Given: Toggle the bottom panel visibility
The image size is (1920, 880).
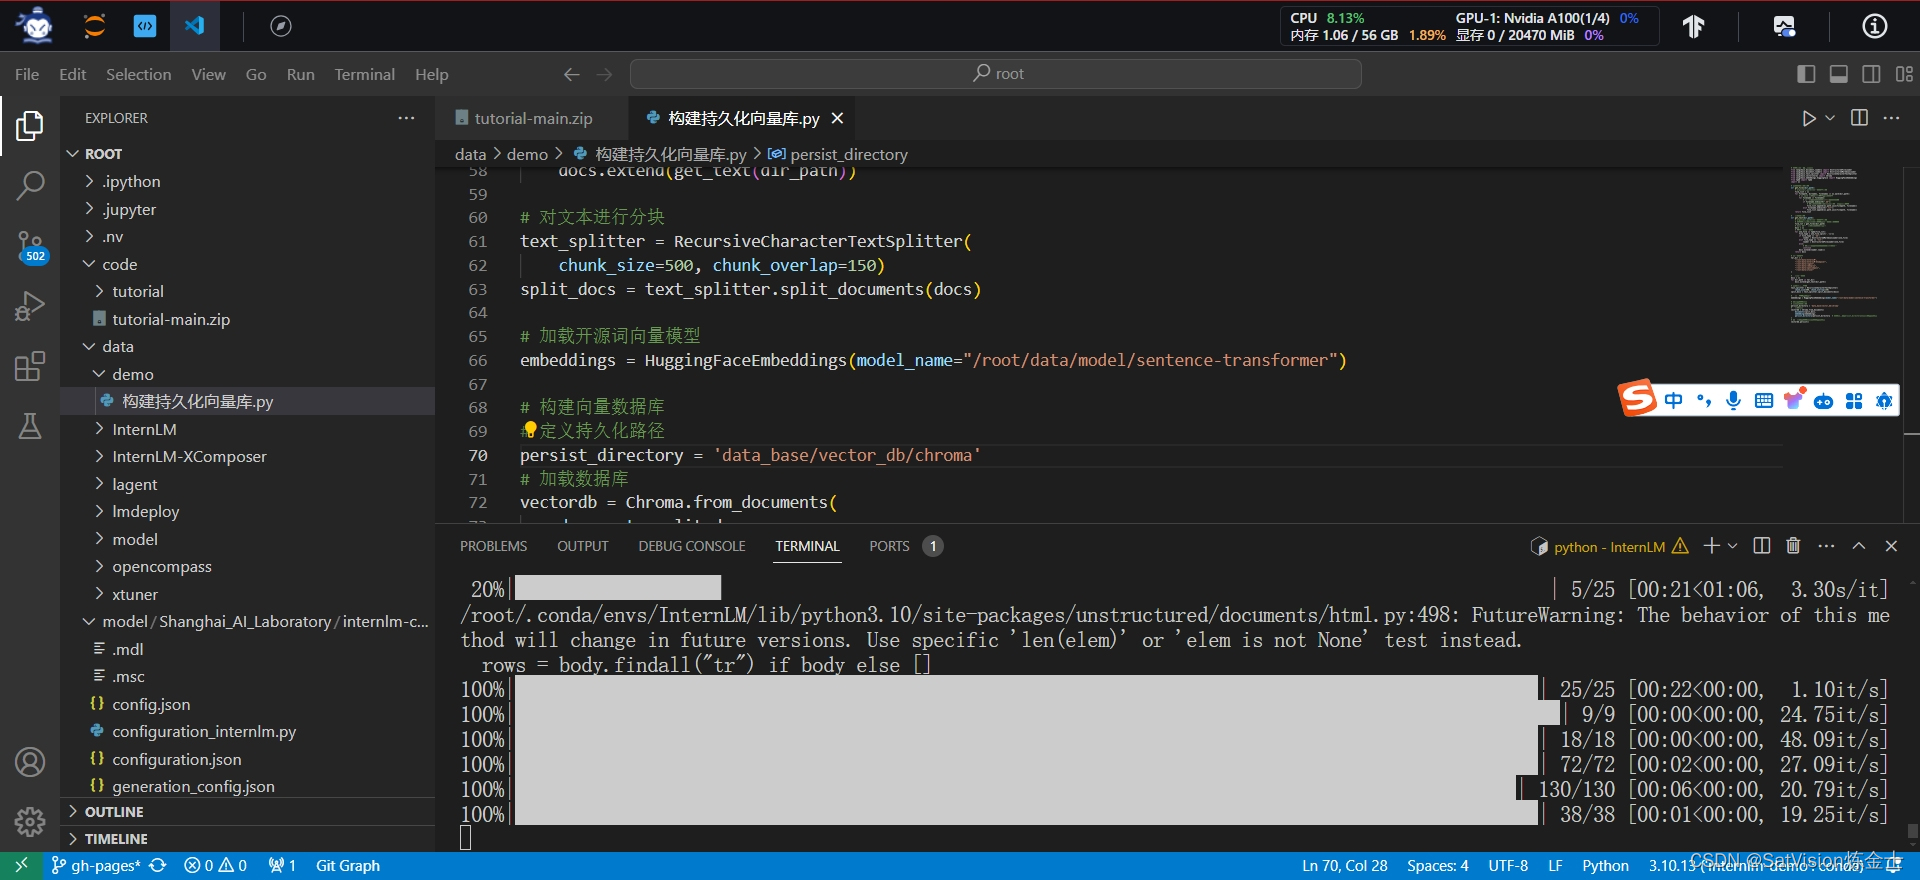Looking at the screenshot, I should pyautogui.click(x=1839, y=74).
